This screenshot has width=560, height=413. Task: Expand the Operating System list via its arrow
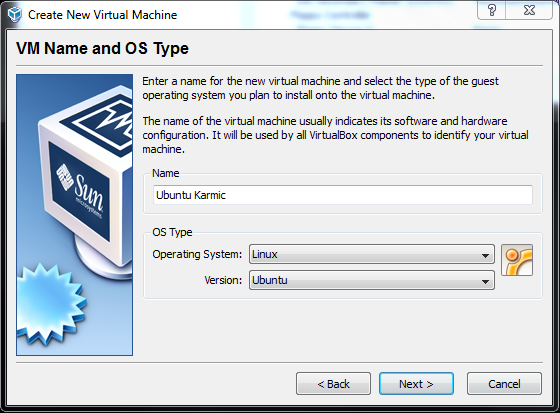tap(485, 255)
